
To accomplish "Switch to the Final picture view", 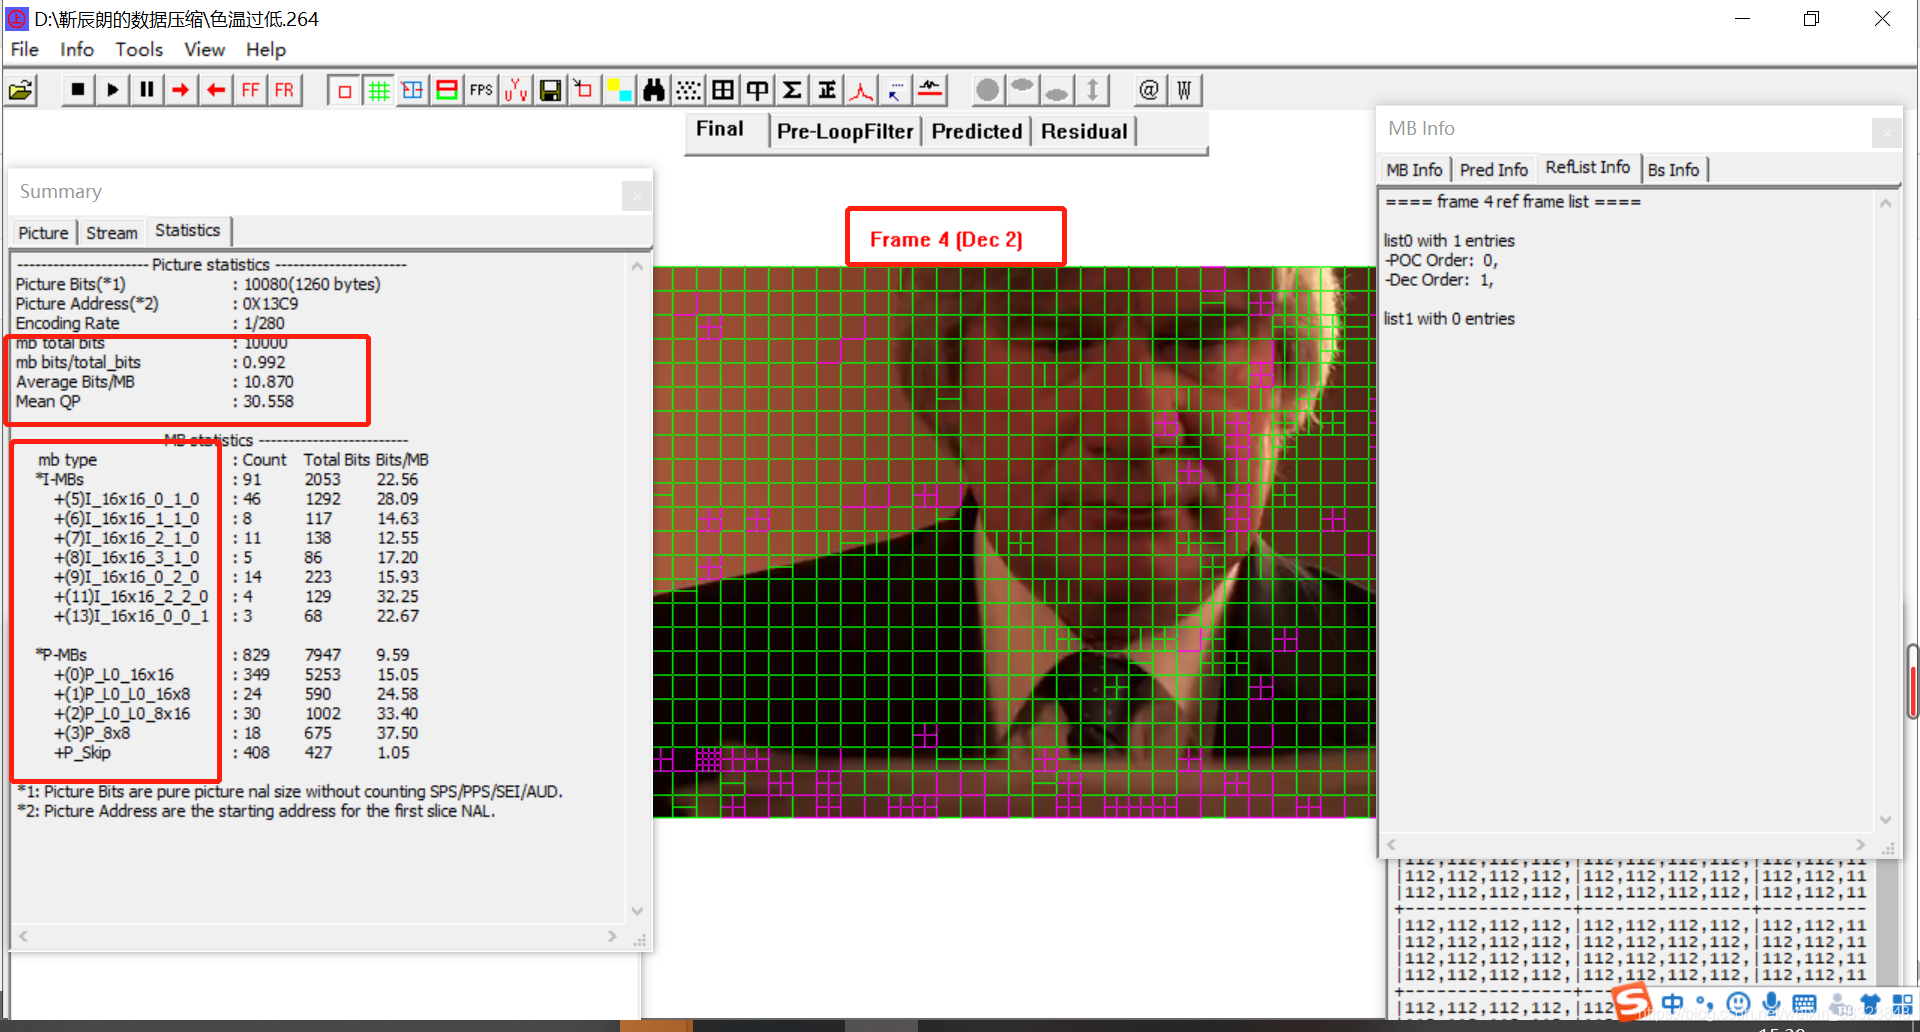I will [720, 129].
